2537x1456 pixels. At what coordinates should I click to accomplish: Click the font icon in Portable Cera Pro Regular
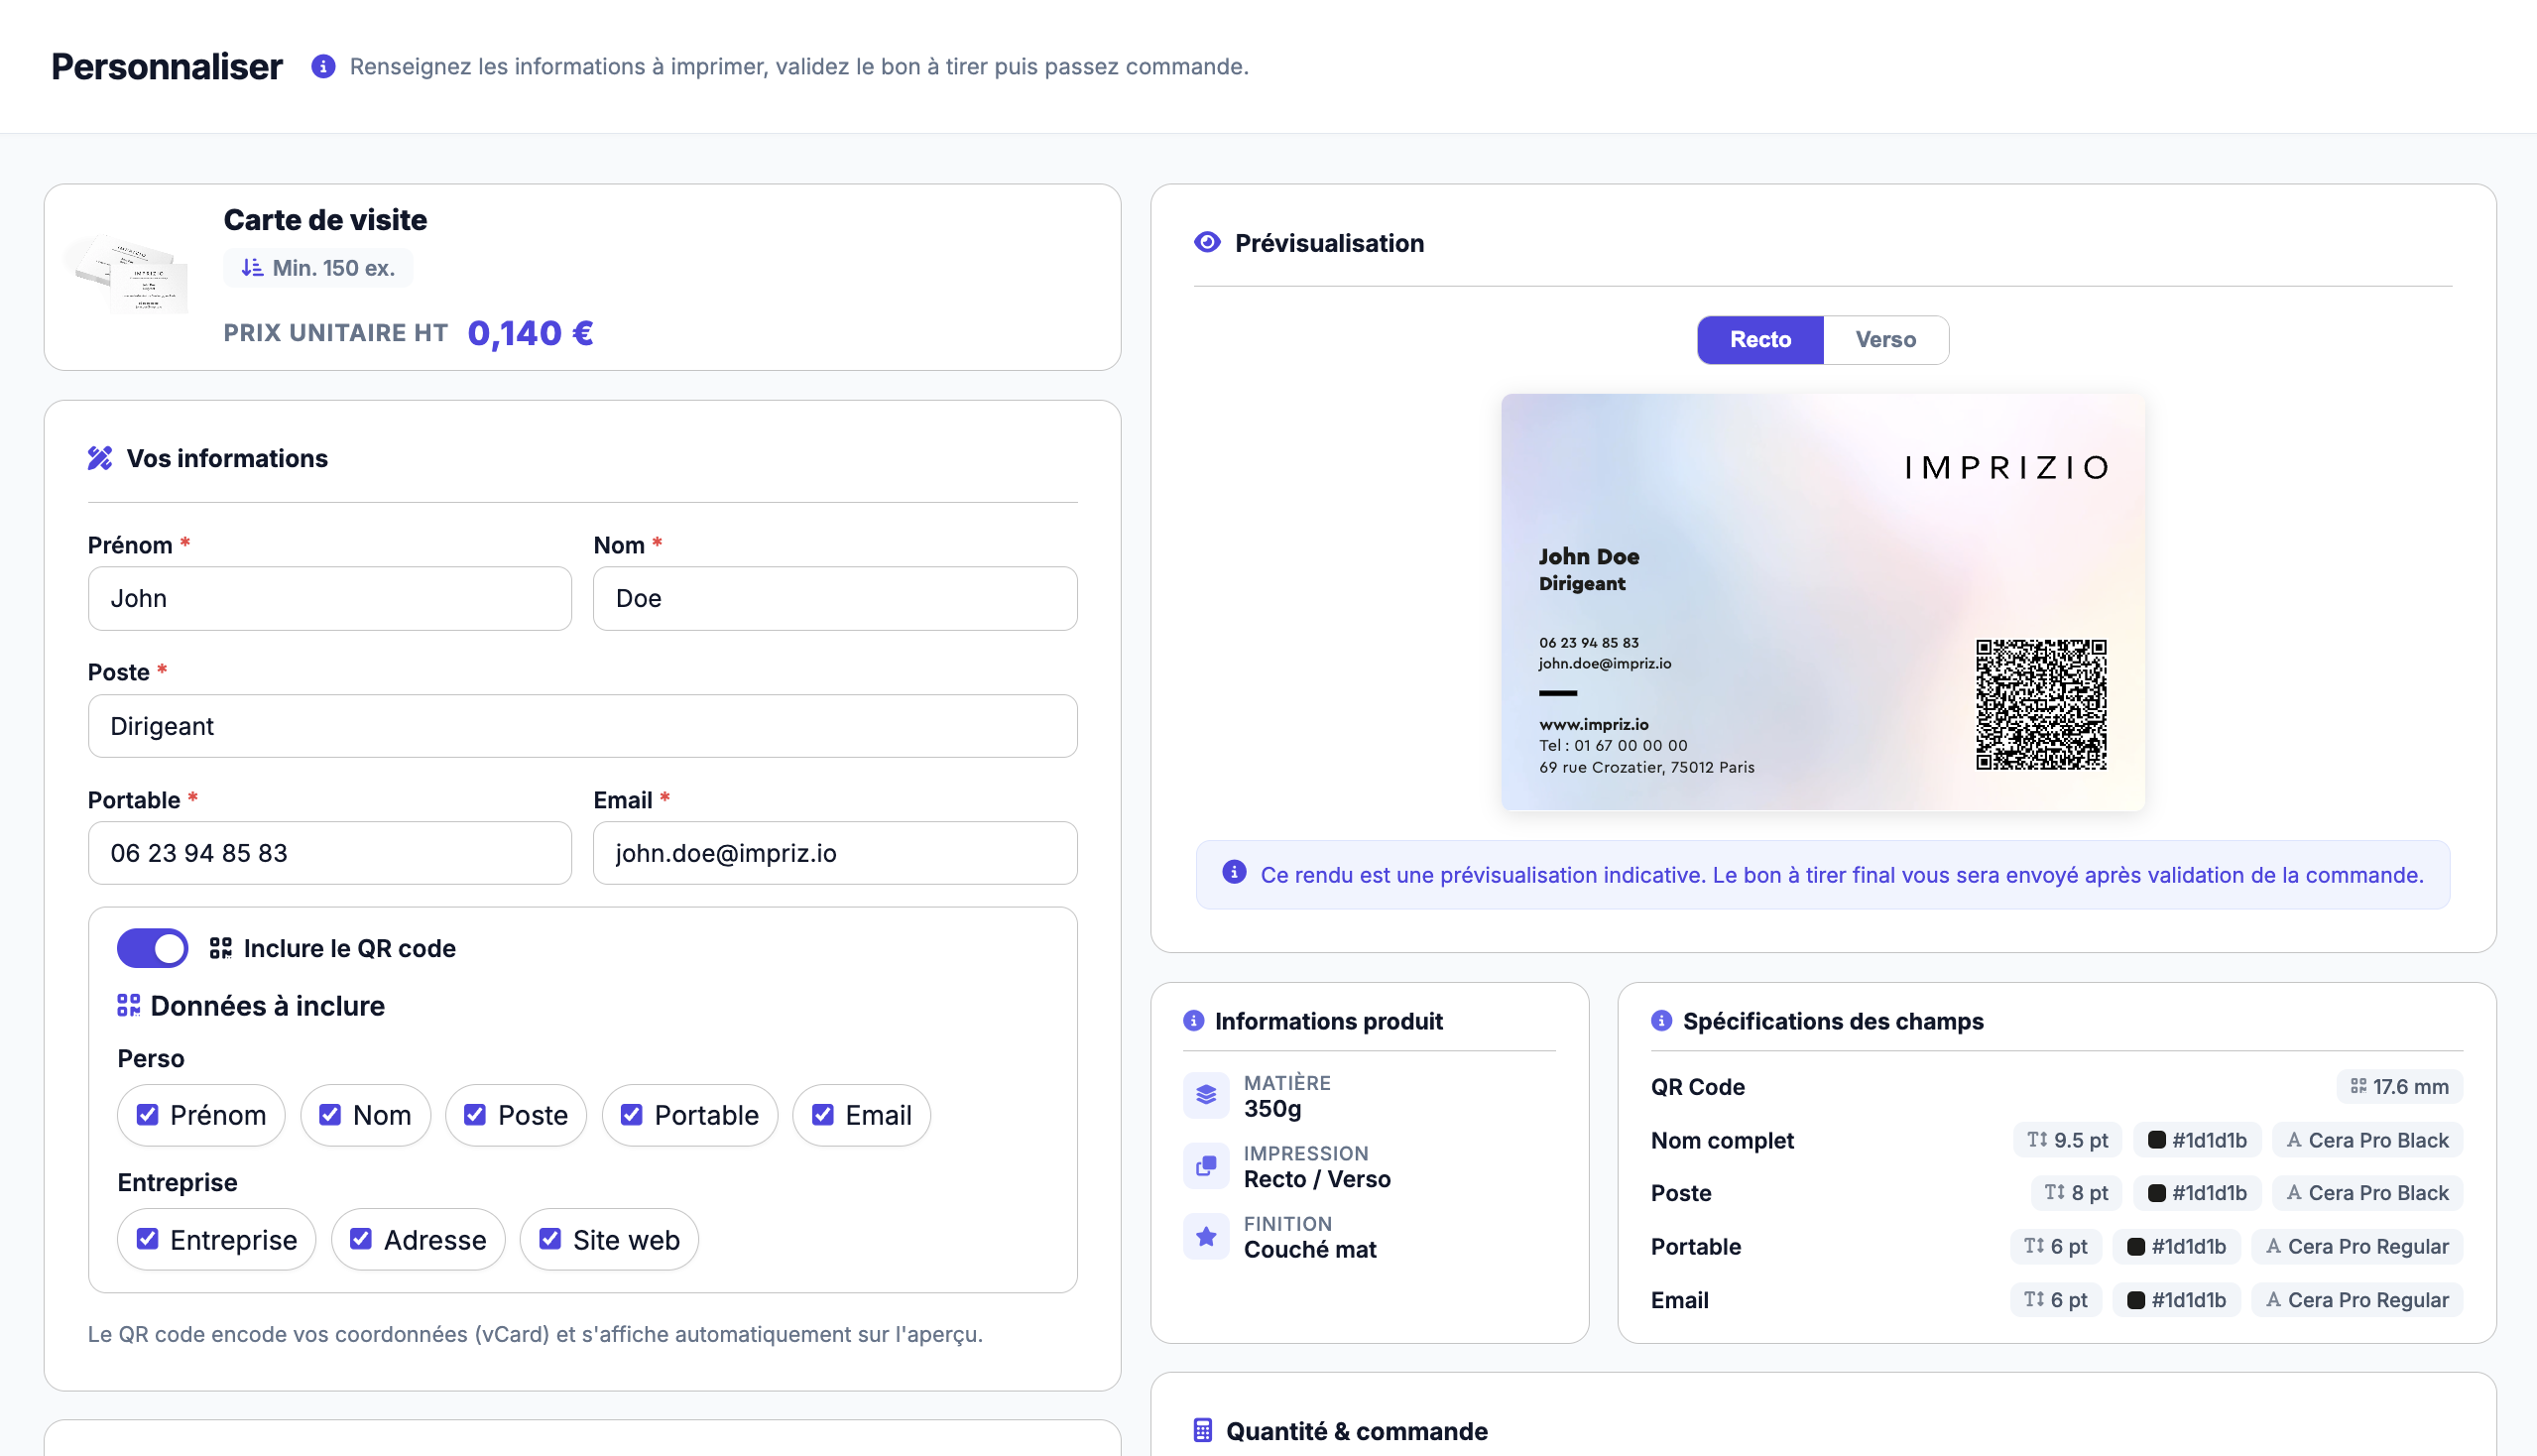[2273, 1246]
